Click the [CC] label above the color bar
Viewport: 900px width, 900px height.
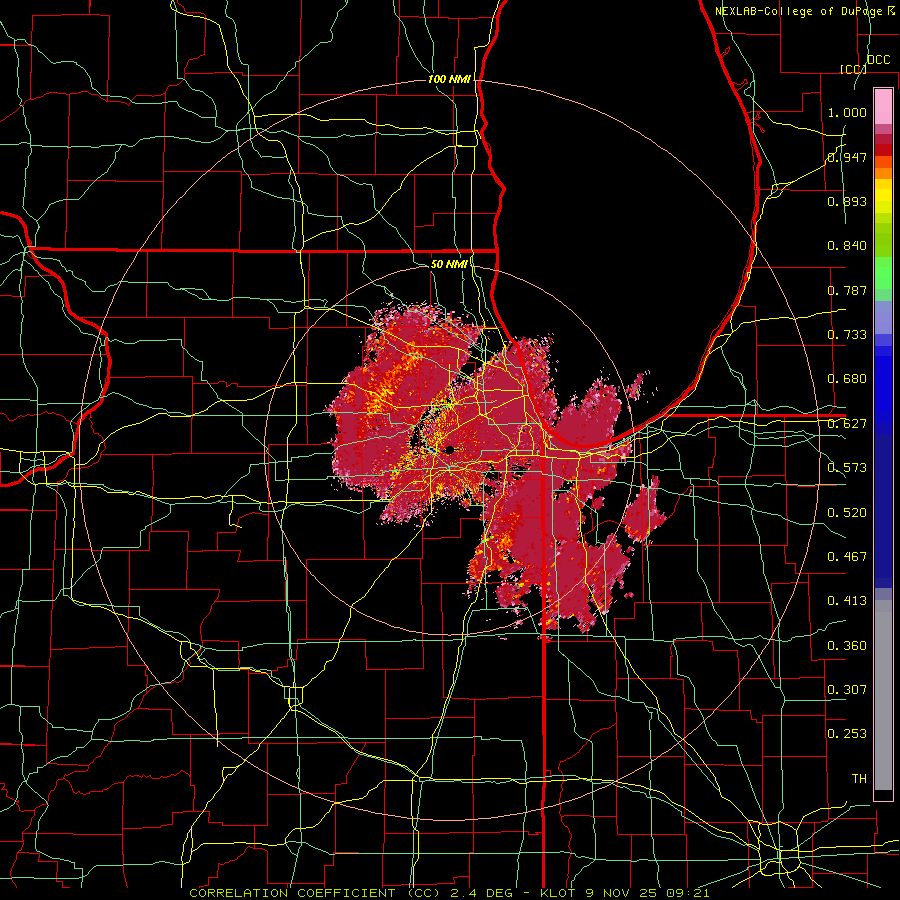point(853,69)
